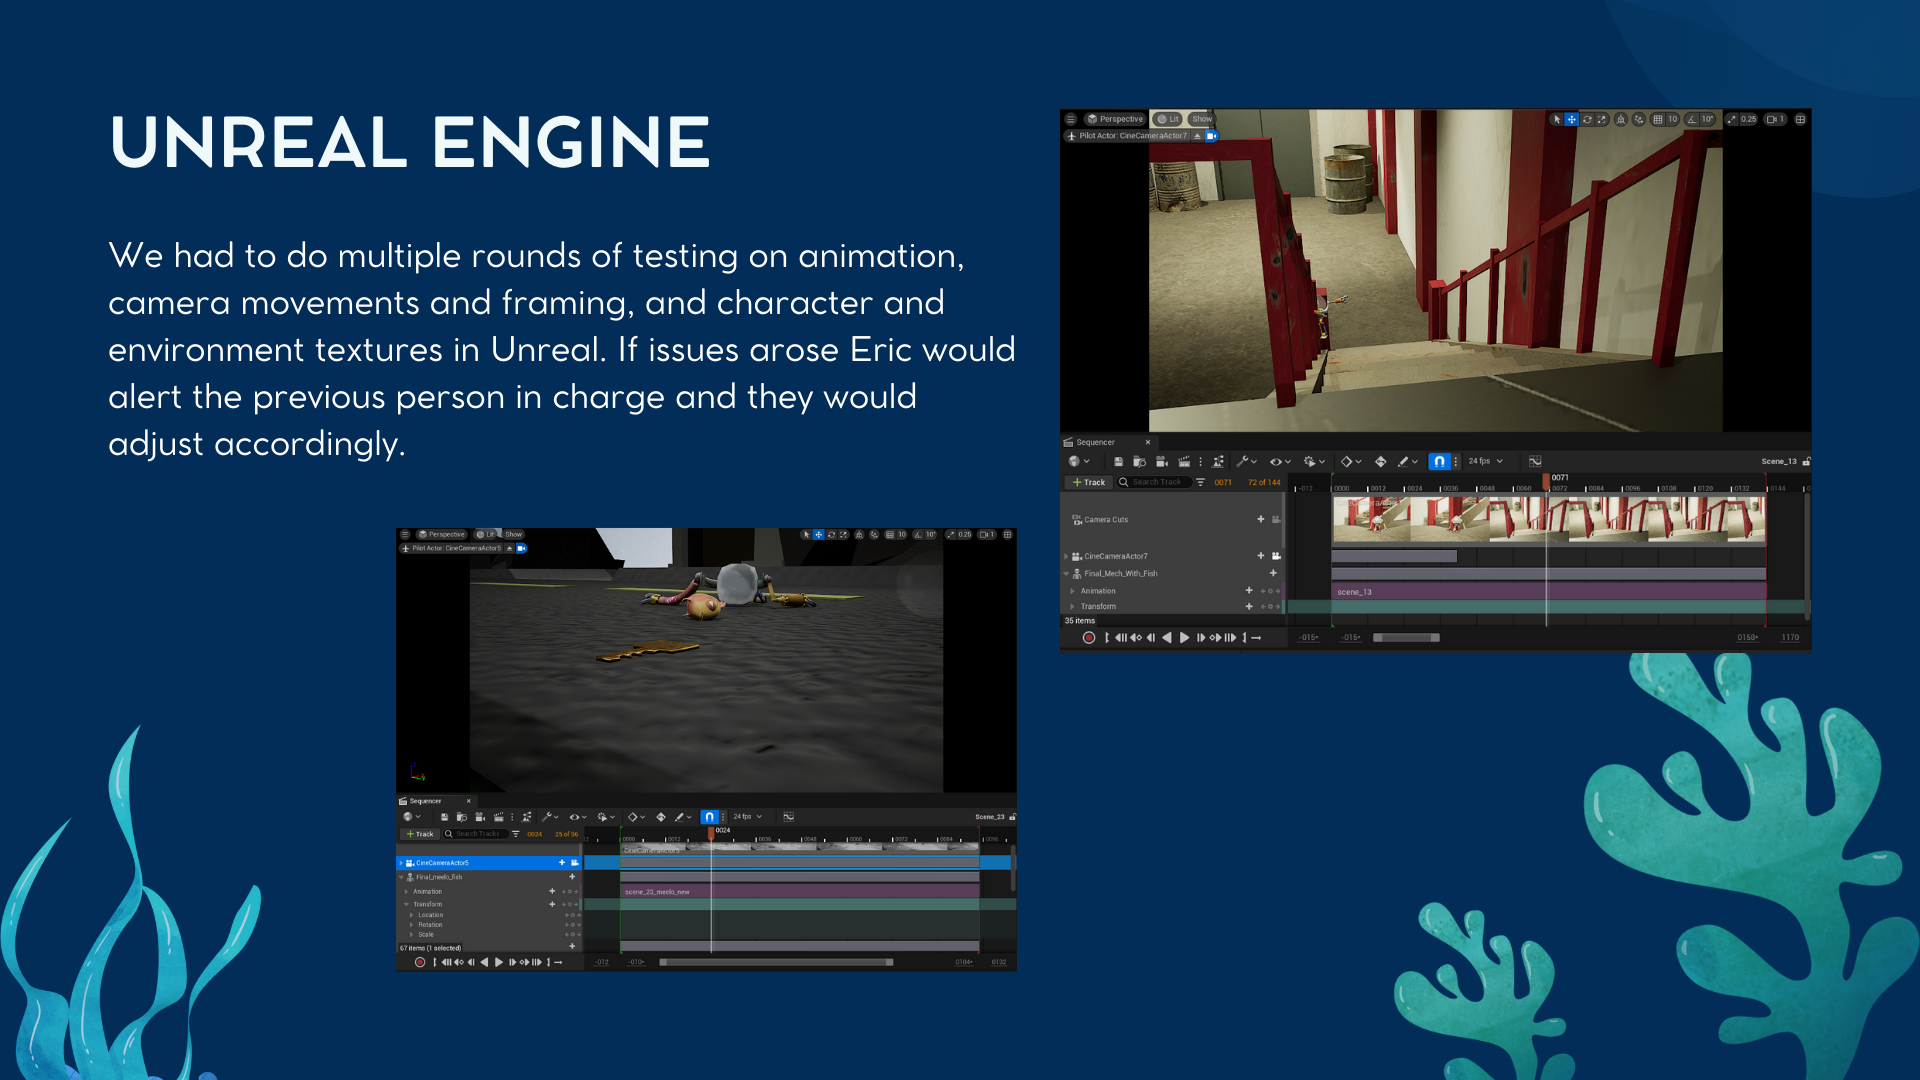
Task: Click the camera cuts thumbnail strip in Scene_13
Action: point(1548,520)
